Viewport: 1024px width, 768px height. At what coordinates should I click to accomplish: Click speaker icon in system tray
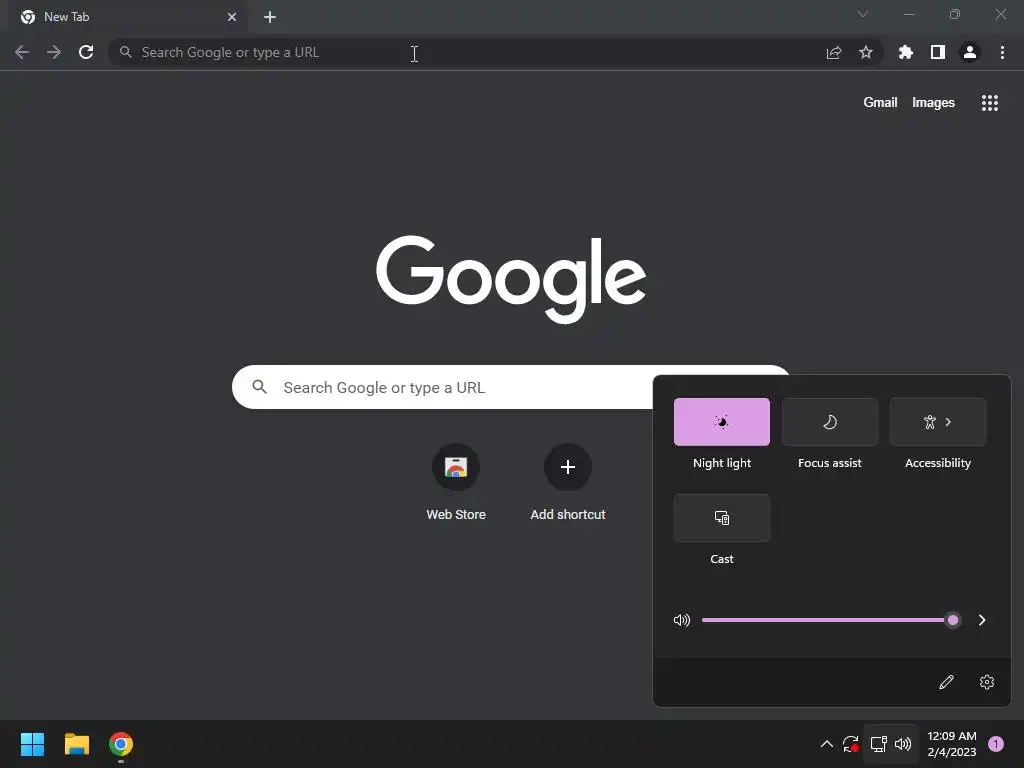coord(903,744)
